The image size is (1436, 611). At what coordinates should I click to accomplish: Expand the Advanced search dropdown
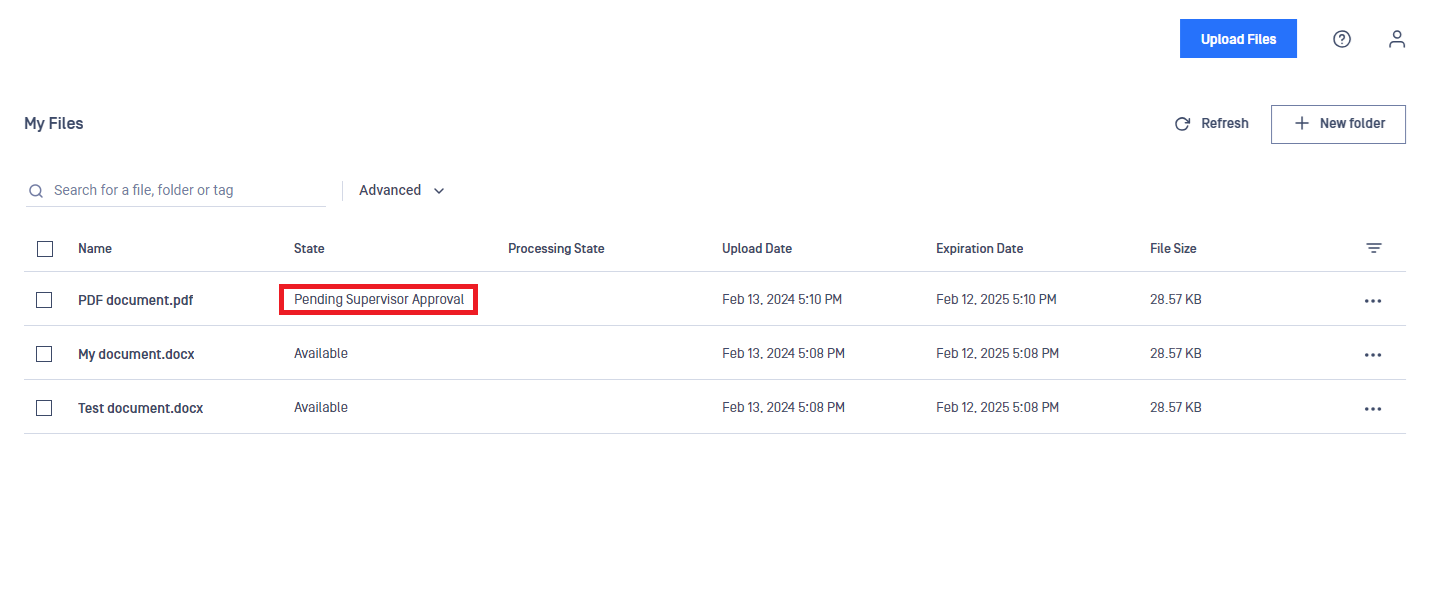[x=402, y=190]
